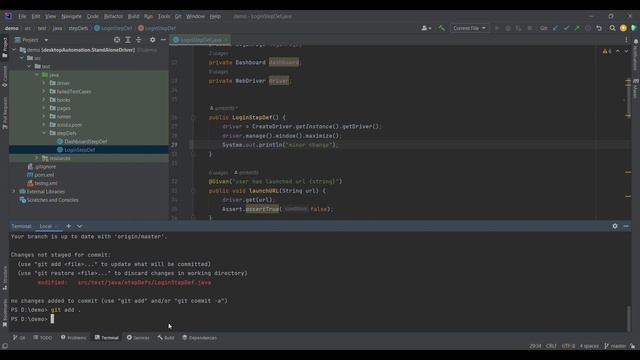The width and height of the screenshot is (640, 360).
Task: Hide the Project tool window
Action: click(163, 40)
